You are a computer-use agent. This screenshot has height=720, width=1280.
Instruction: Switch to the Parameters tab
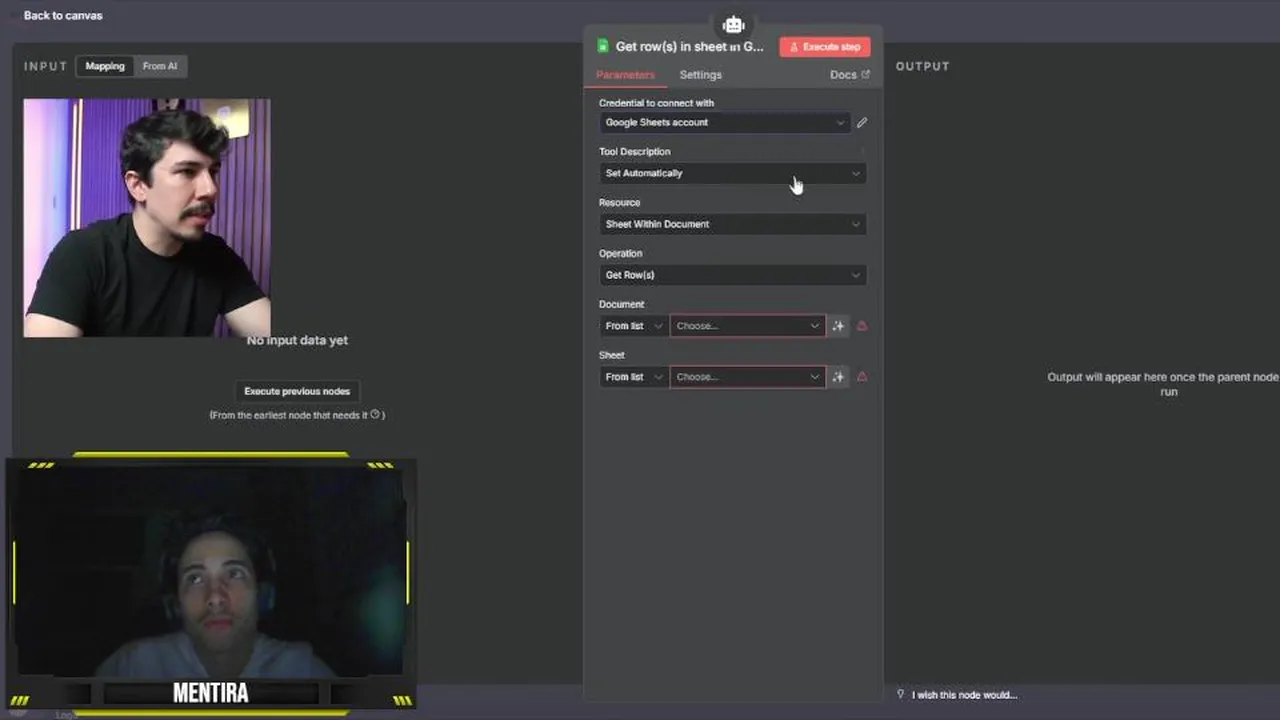625,75
